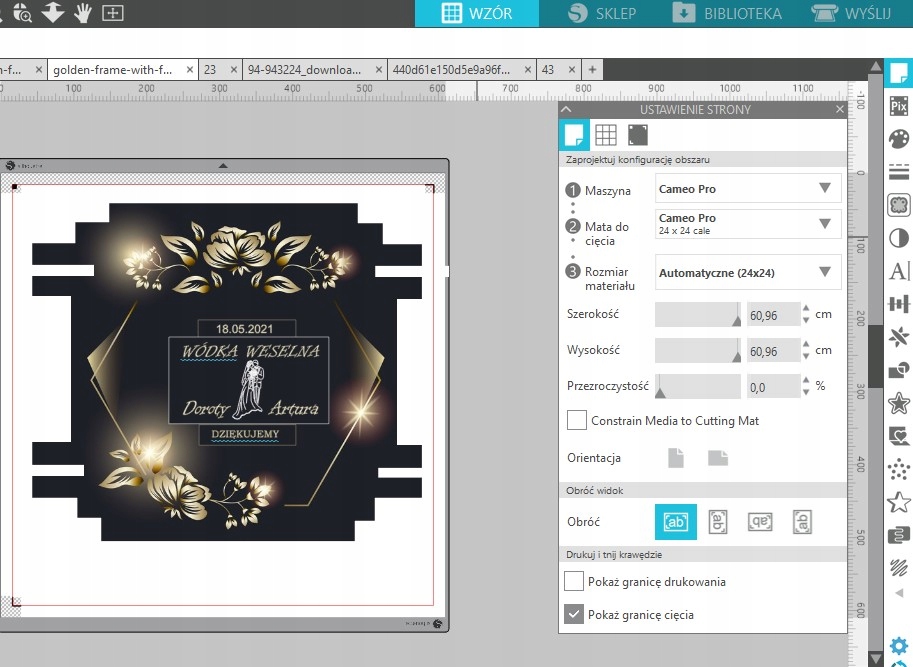Select portrait orientation icon
Screen dimensions: 913x667
coord(676,458)
